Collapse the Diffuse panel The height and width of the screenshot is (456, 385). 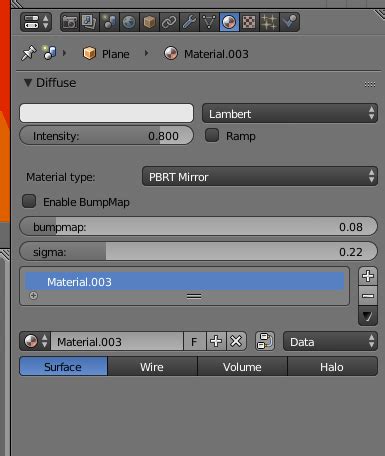[28, 83]
